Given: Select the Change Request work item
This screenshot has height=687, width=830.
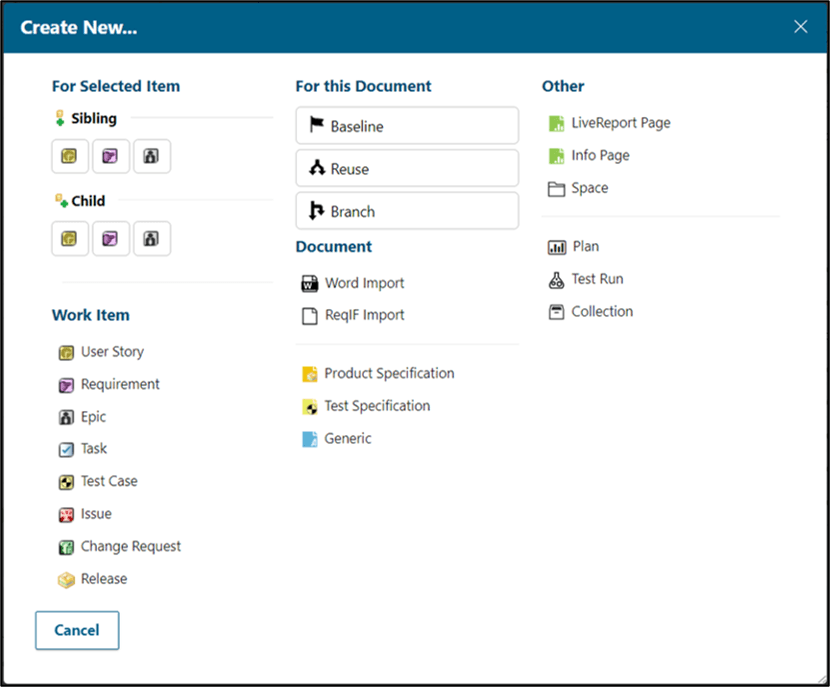Looking at the screenshot, I should click(130, 546).
